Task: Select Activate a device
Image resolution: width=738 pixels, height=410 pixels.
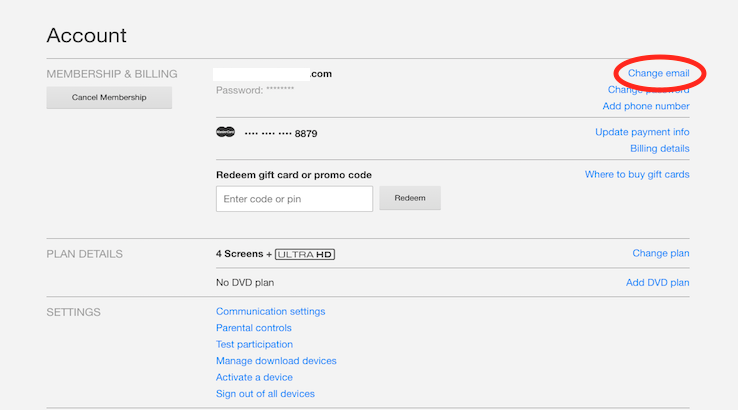Action: pos(254,377)
